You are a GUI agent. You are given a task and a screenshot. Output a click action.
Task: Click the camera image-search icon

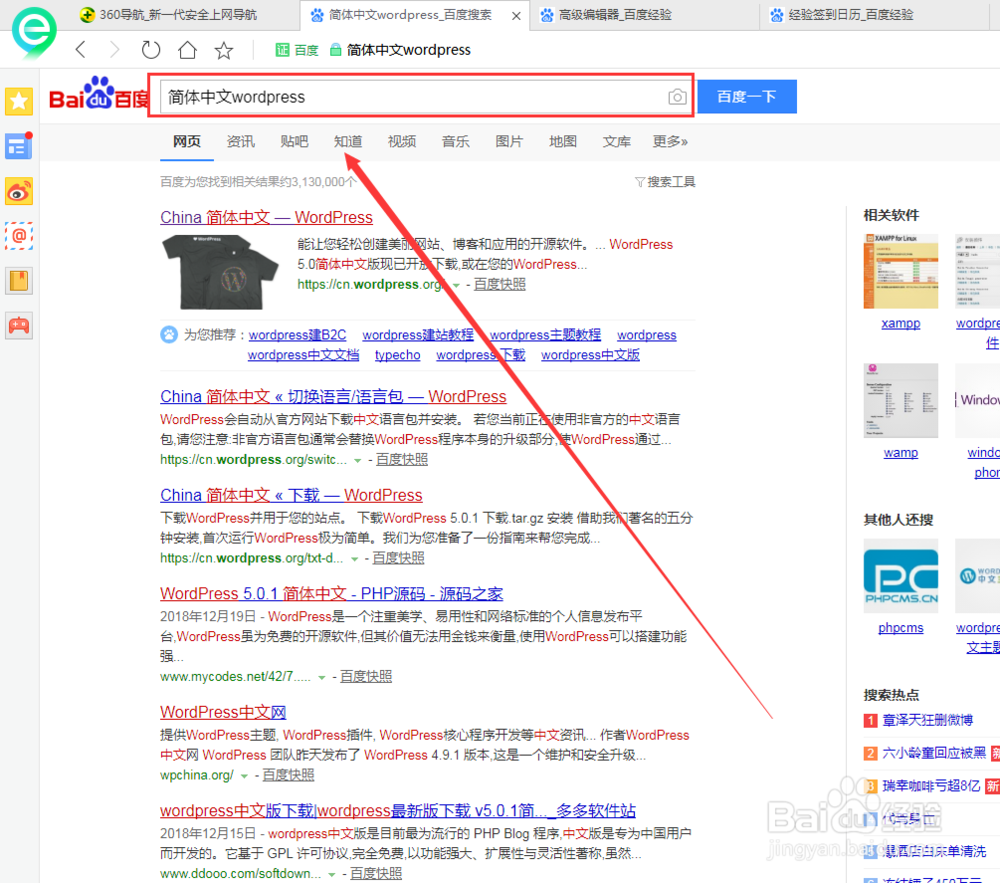(677, 97)
